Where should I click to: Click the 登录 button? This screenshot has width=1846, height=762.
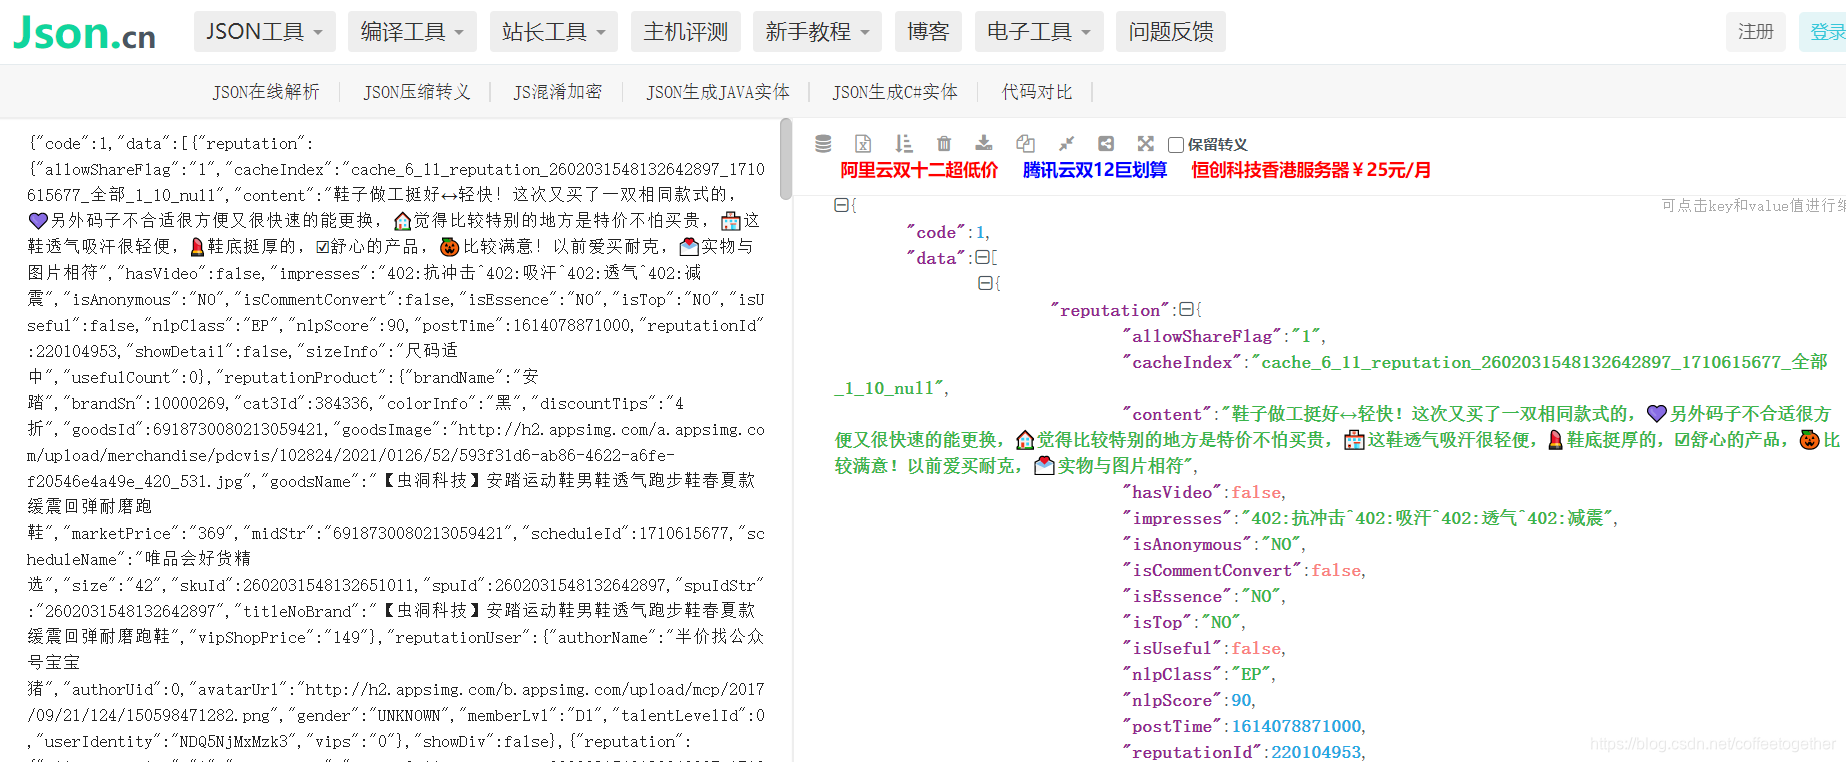pyautogui.click(x=1825, y=32)
